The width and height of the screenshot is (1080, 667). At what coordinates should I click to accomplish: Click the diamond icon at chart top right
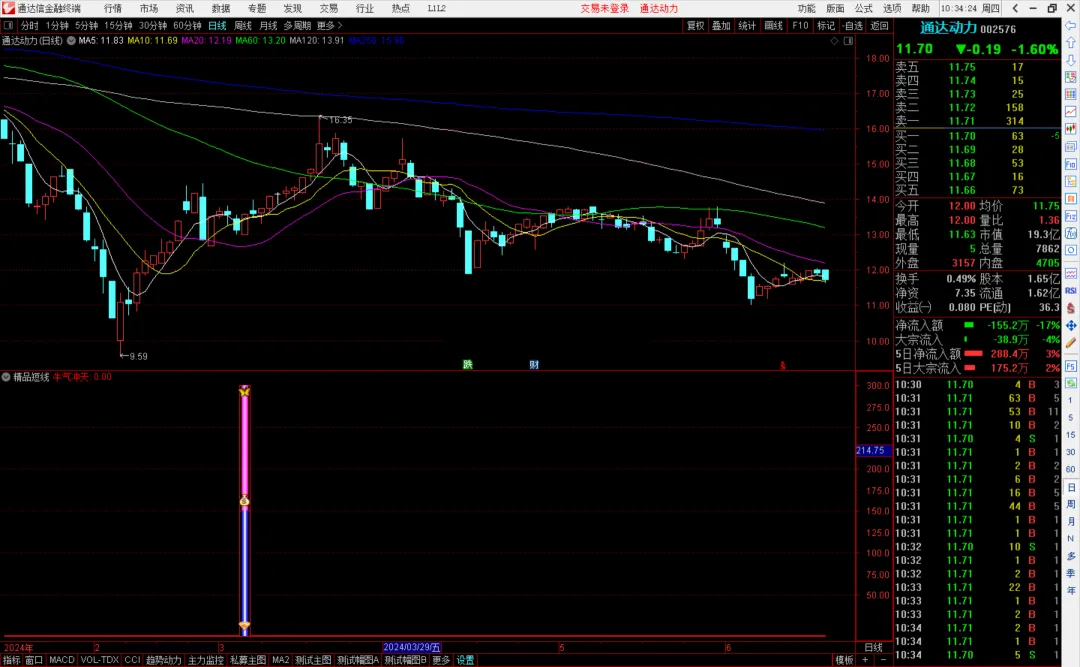[x=834, y=41]
